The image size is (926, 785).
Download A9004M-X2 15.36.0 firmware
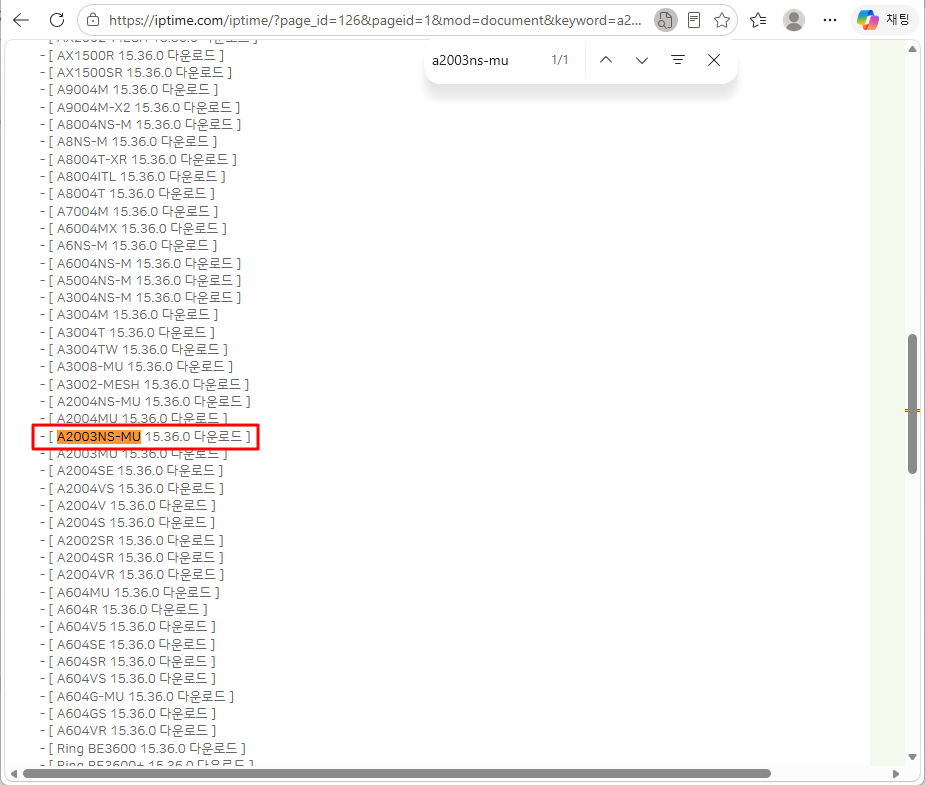[144, 108]
